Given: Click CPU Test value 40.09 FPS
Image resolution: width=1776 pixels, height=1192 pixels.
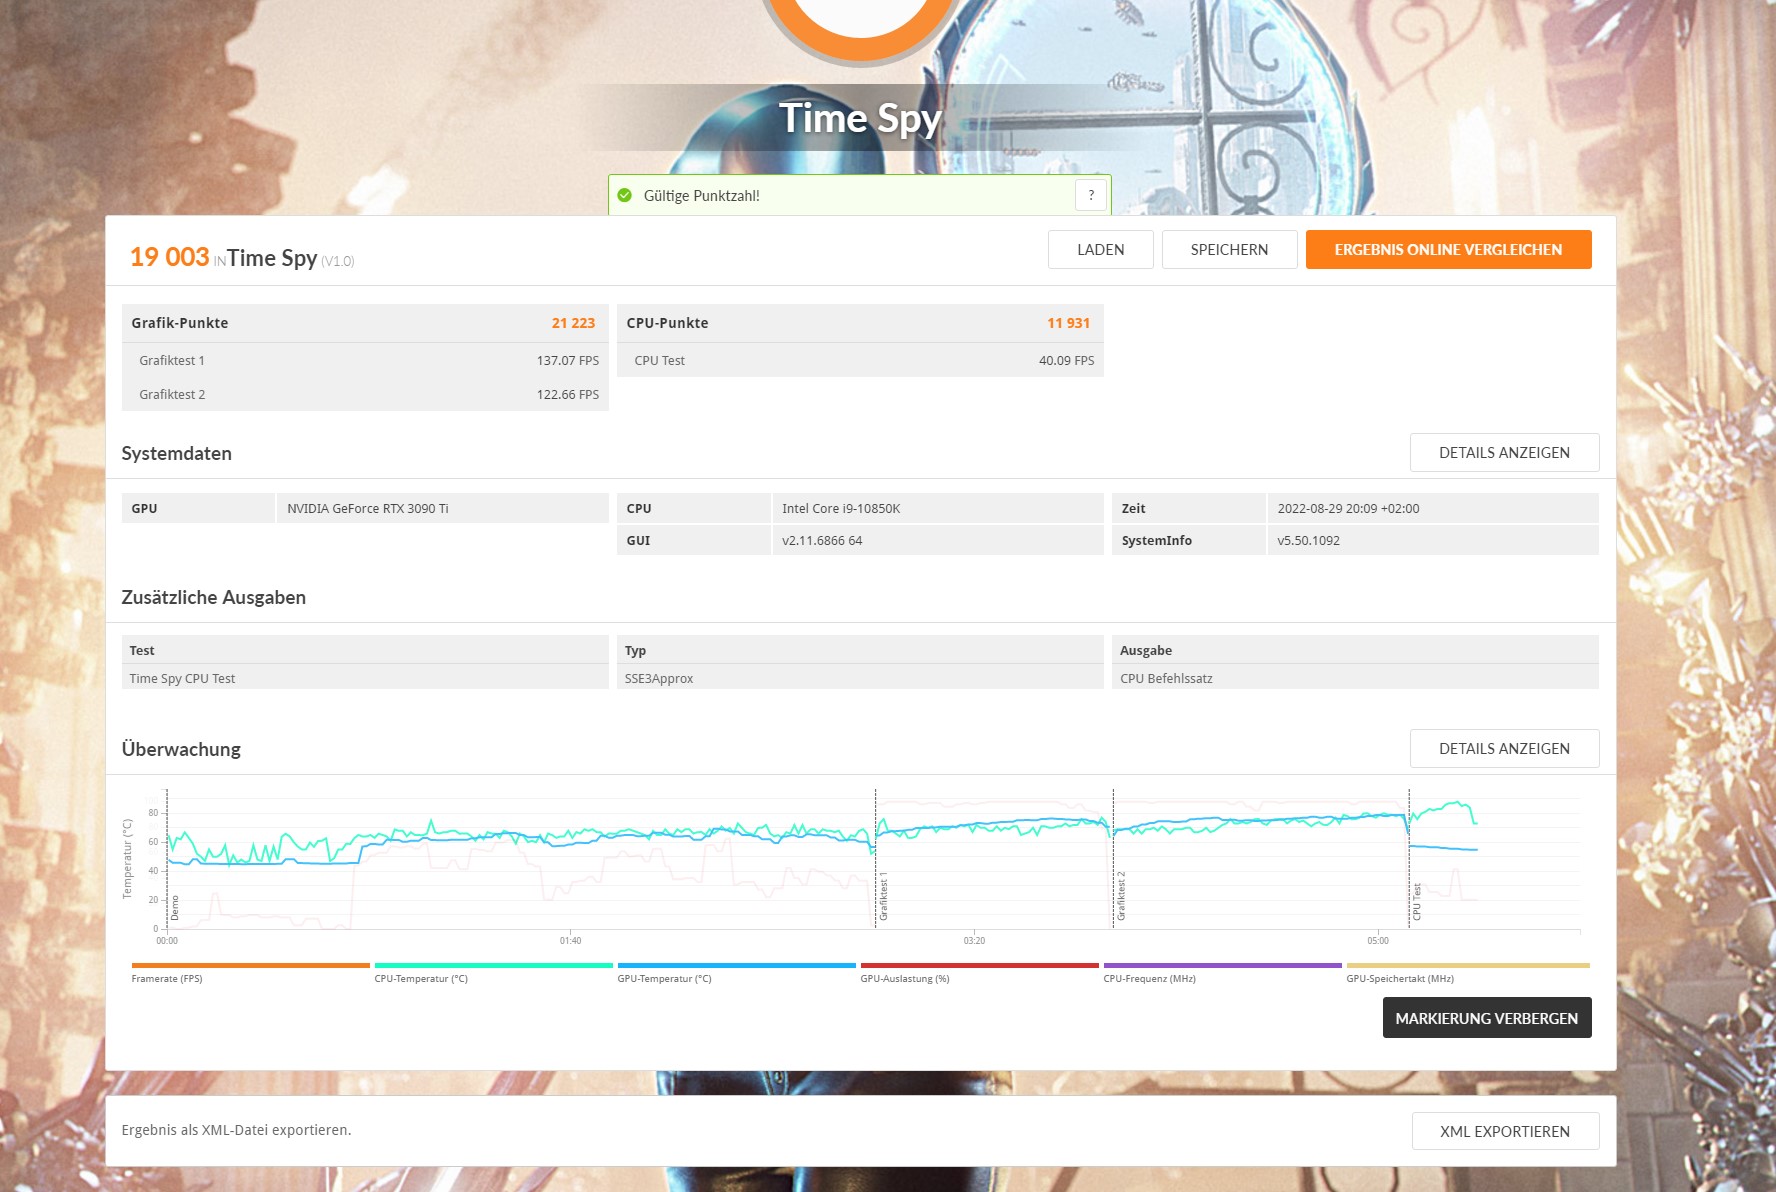Looking at the screenshot, I should (x=1066, y=361).
